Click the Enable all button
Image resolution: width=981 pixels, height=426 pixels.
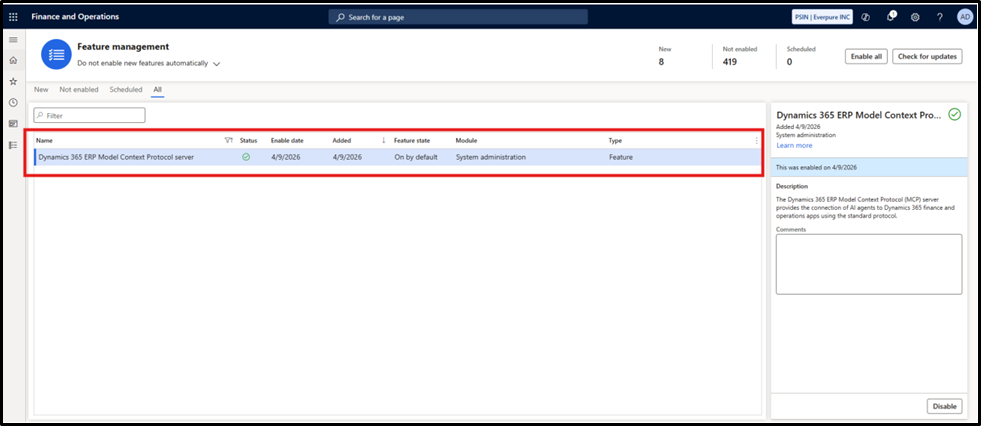tap(866, 56)
